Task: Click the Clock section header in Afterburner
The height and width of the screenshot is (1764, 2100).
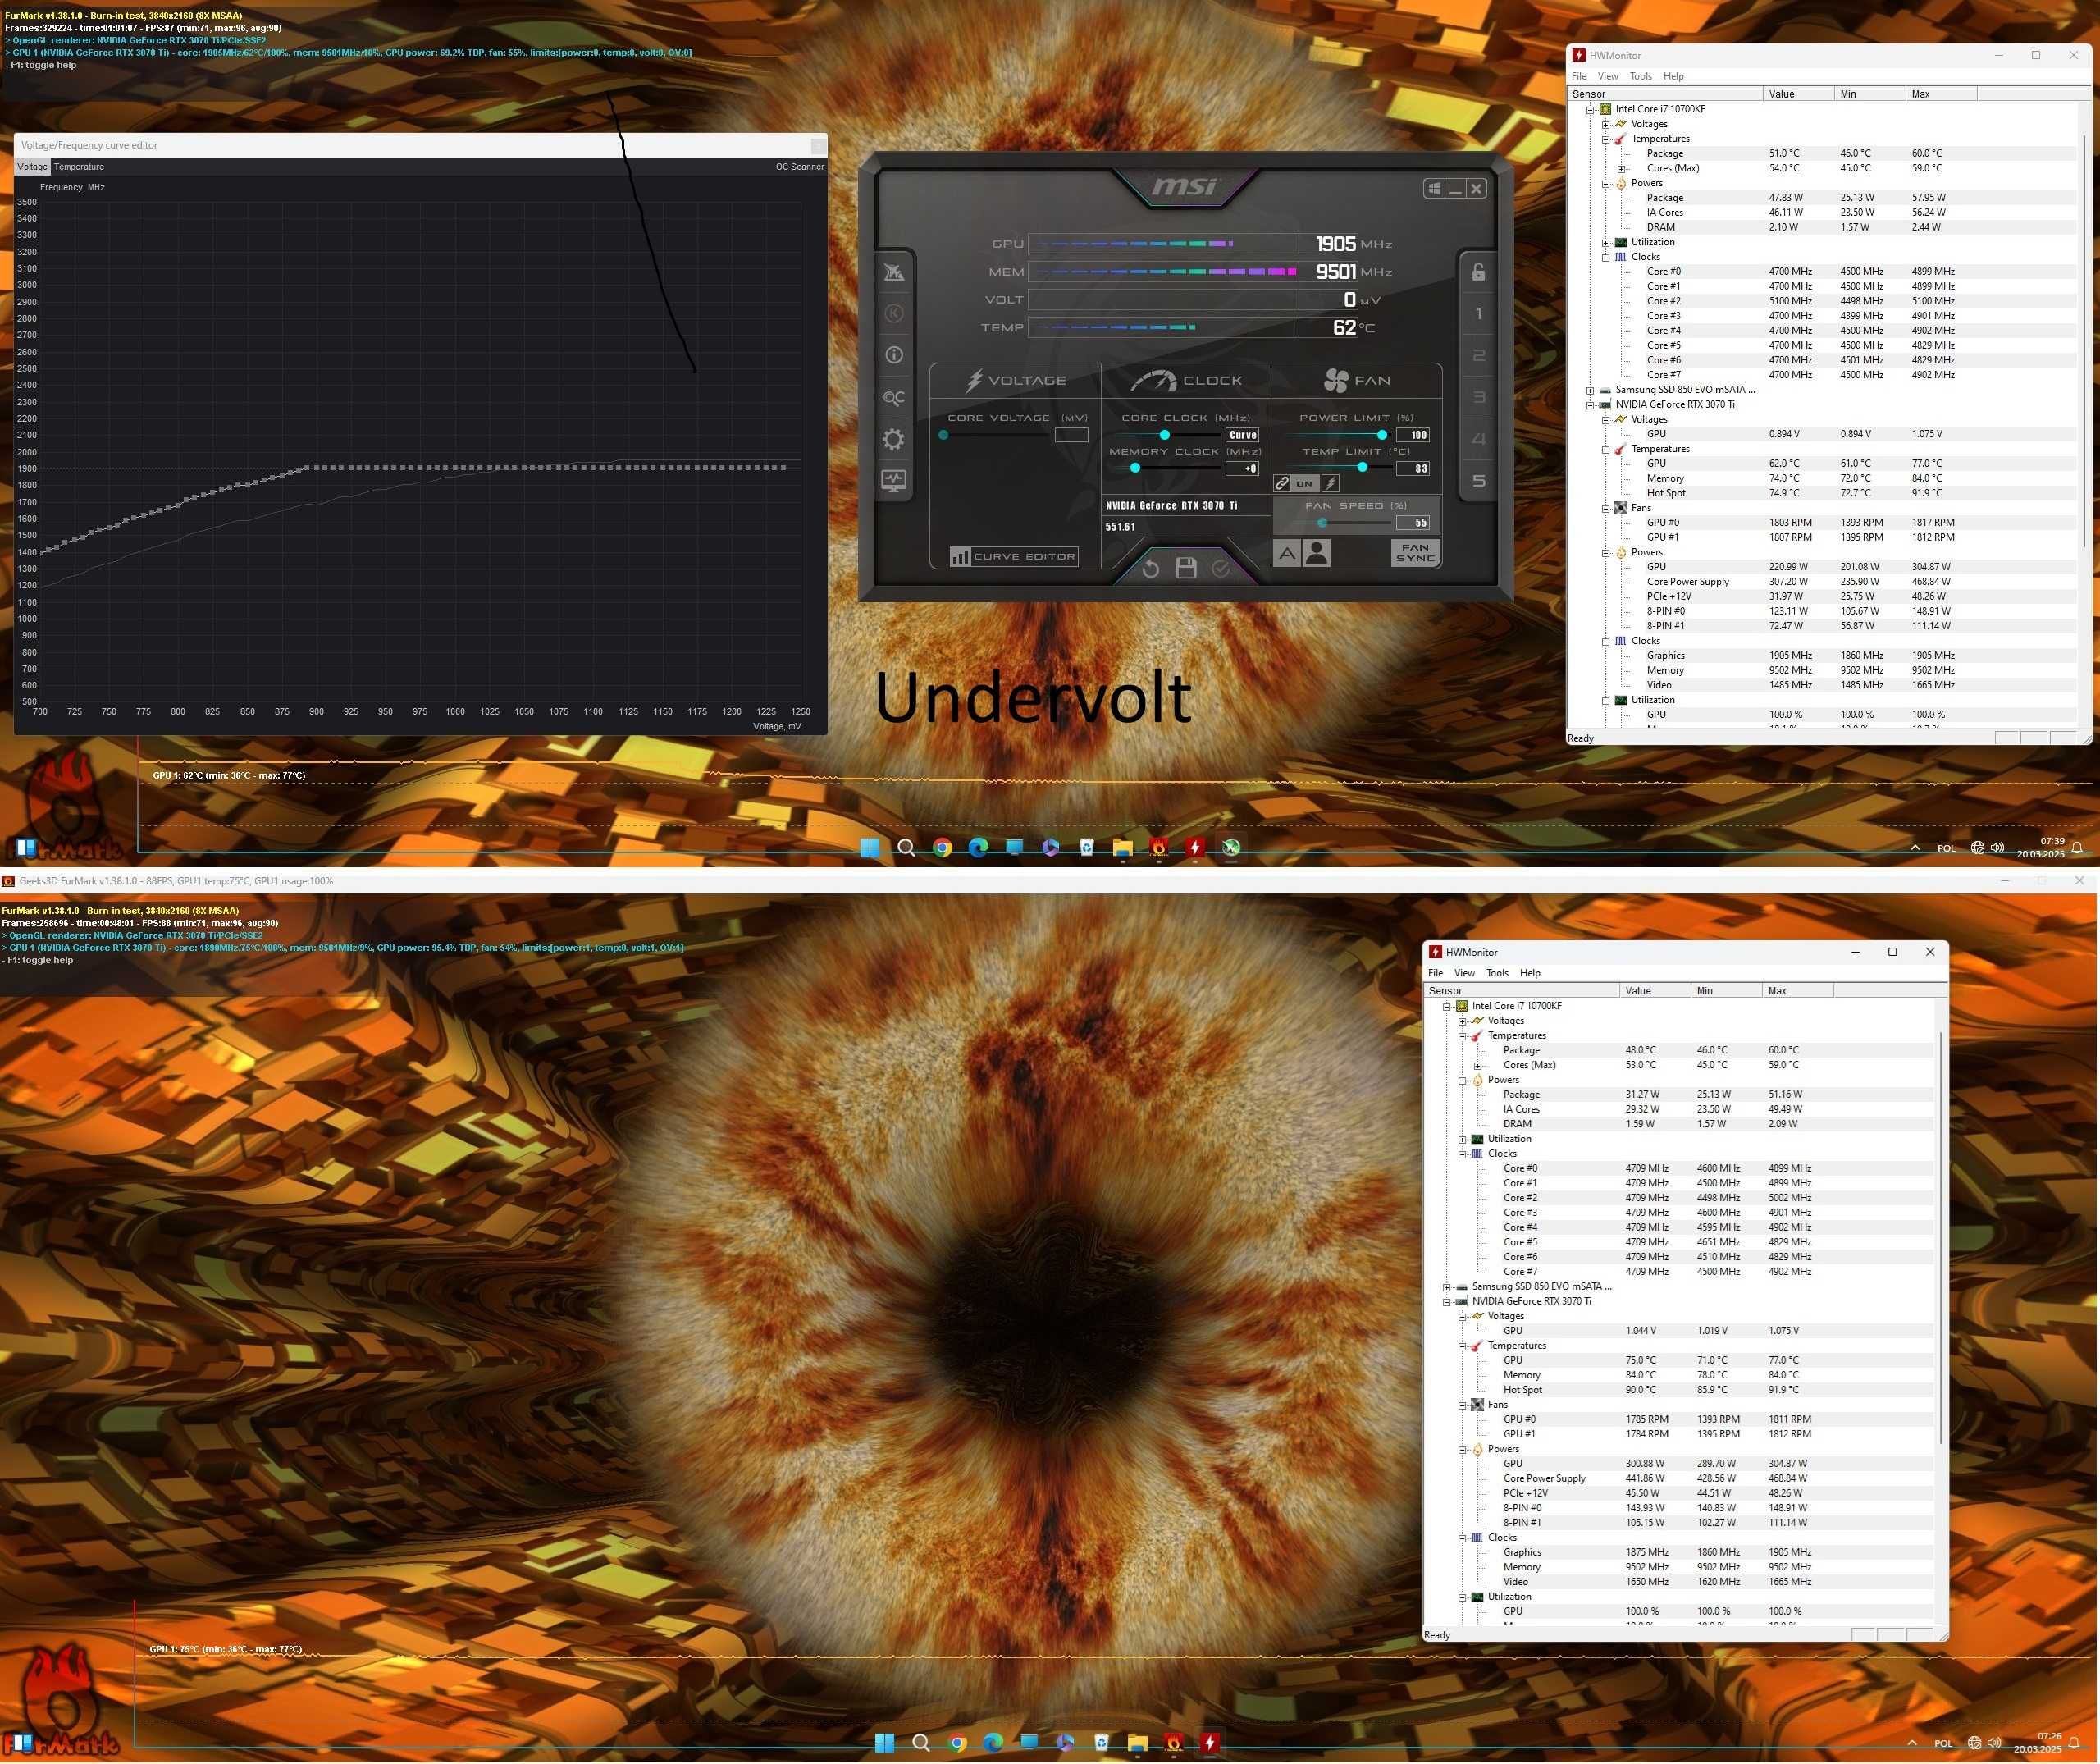Action: pyautogui.click(x=1186, y=380)
